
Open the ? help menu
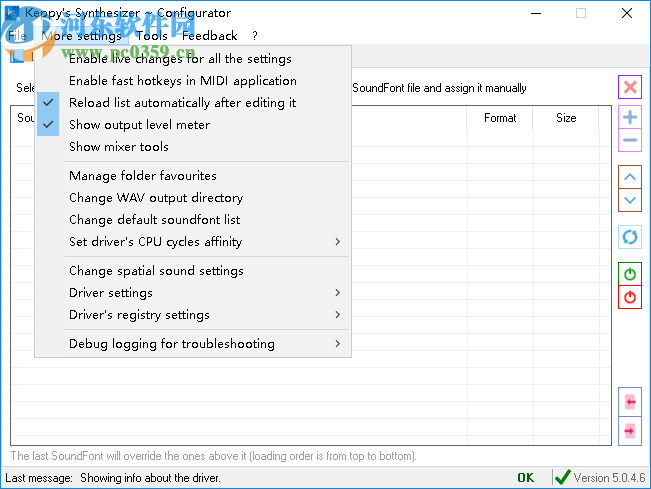255,36
